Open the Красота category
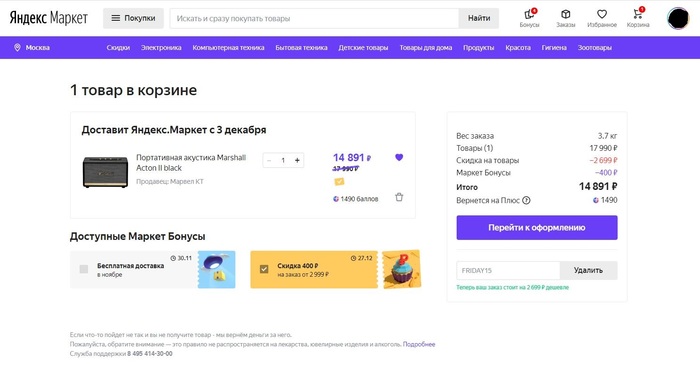The width and height of the screenshot is (700, 386). [518, 47]
